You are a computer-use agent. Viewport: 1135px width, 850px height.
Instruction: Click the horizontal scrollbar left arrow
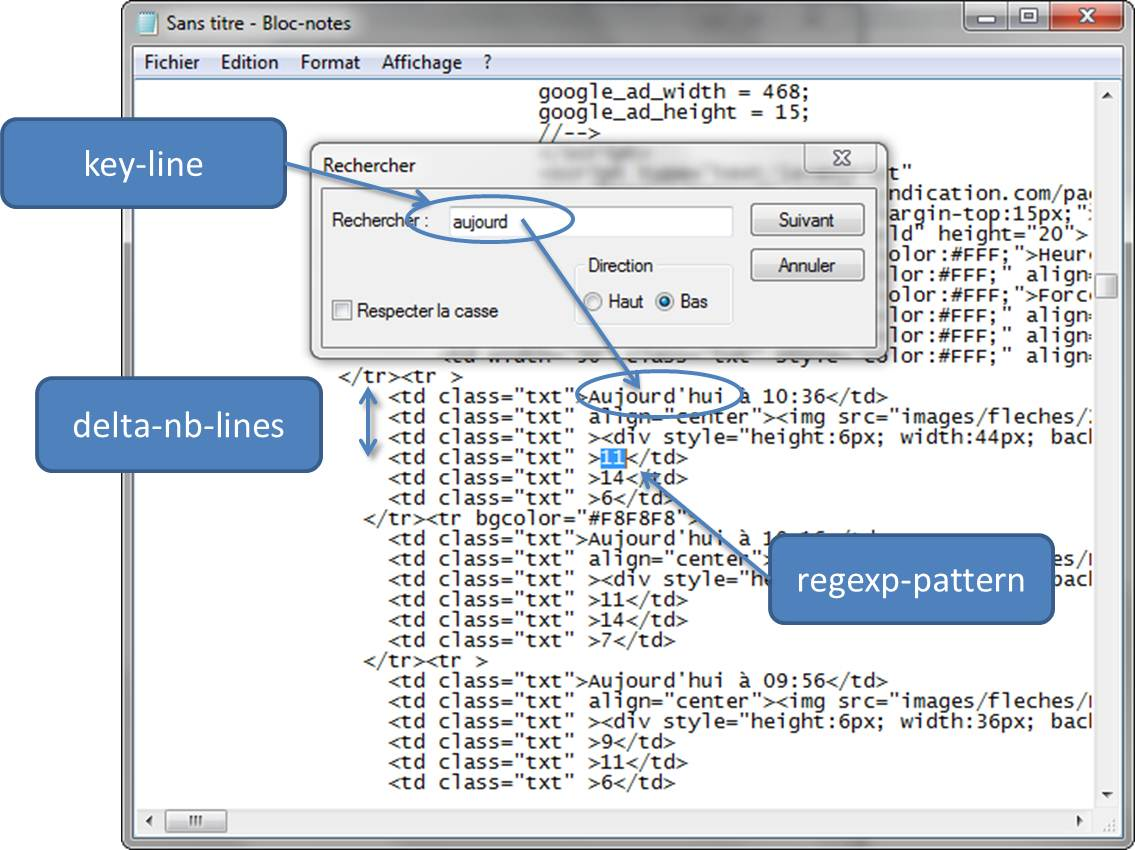(x=149, y=821)
